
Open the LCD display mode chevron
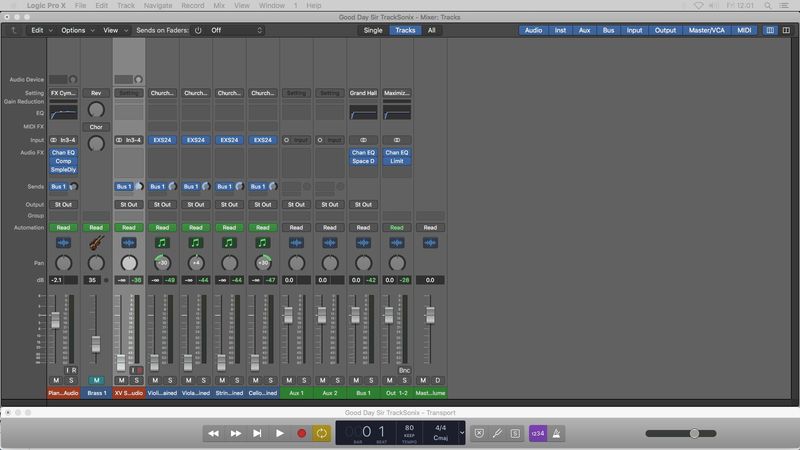[x=462, y=433]
